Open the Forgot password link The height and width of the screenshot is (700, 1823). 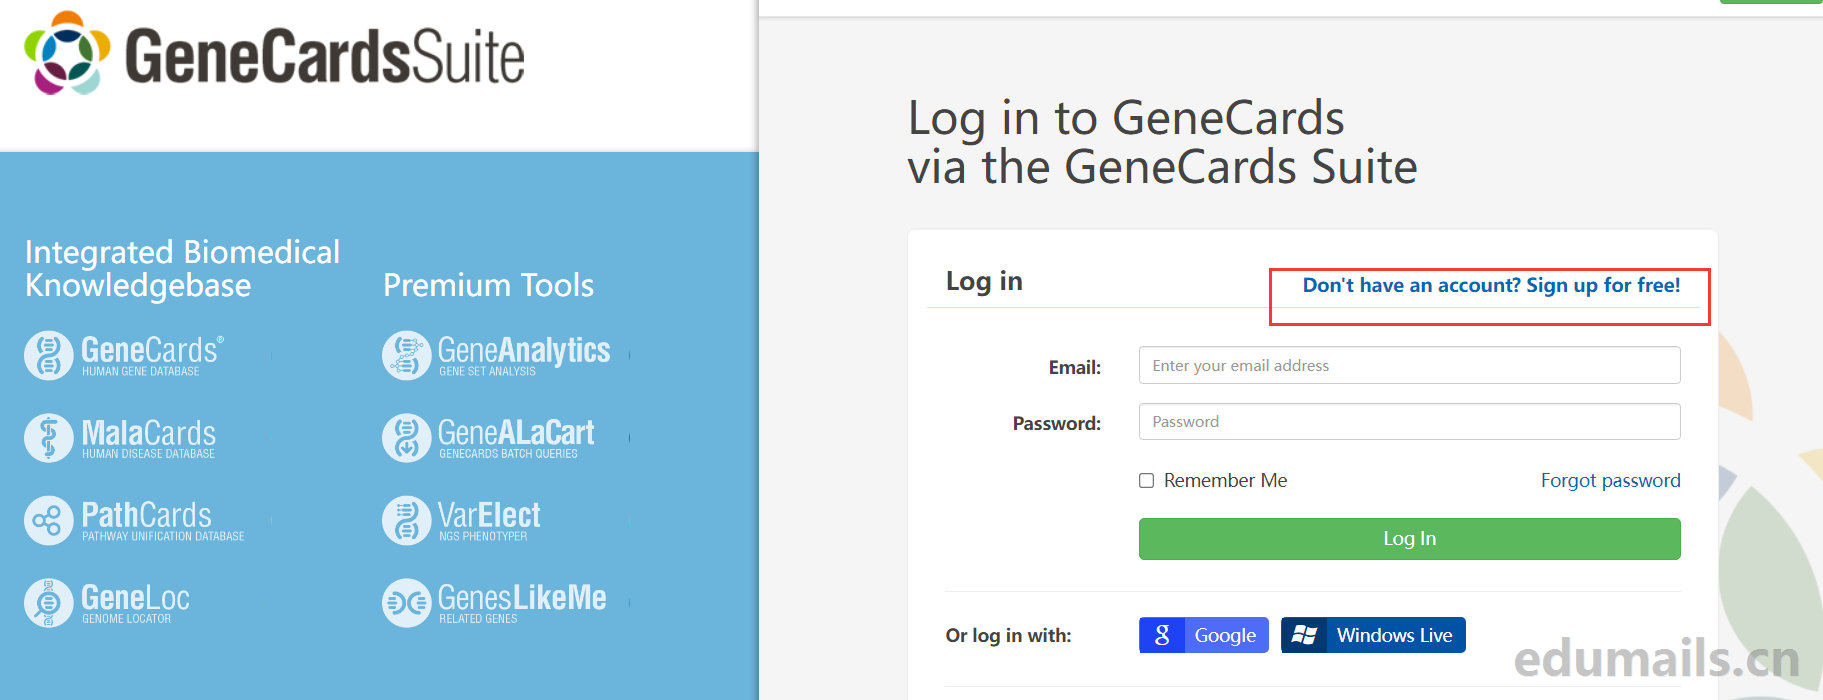(1610, 481)
